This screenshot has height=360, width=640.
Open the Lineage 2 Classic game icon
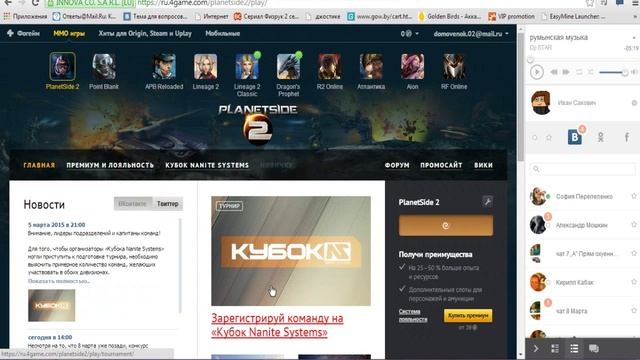247,67
